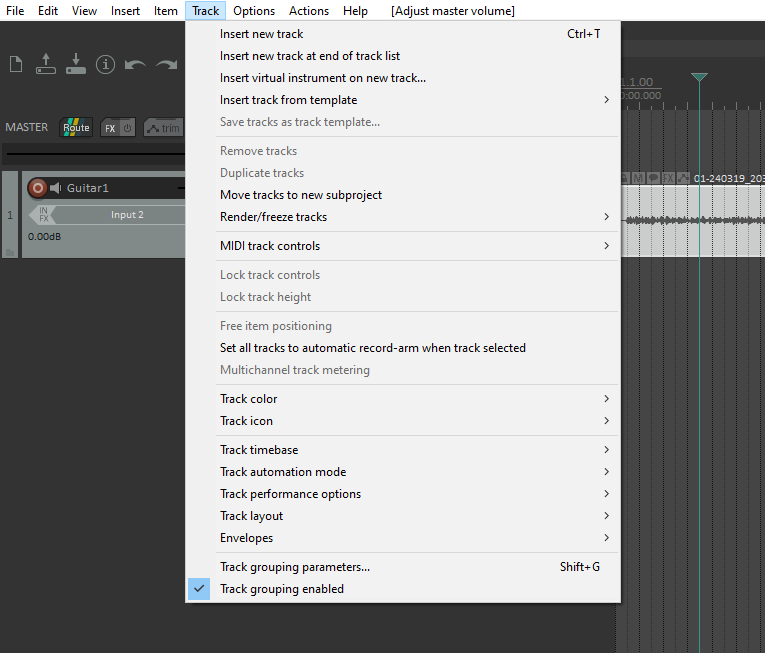This screenshot has width=765, height=653.
Task: Toggle record arm on the Guitar1 track
Action: (38, 188)
